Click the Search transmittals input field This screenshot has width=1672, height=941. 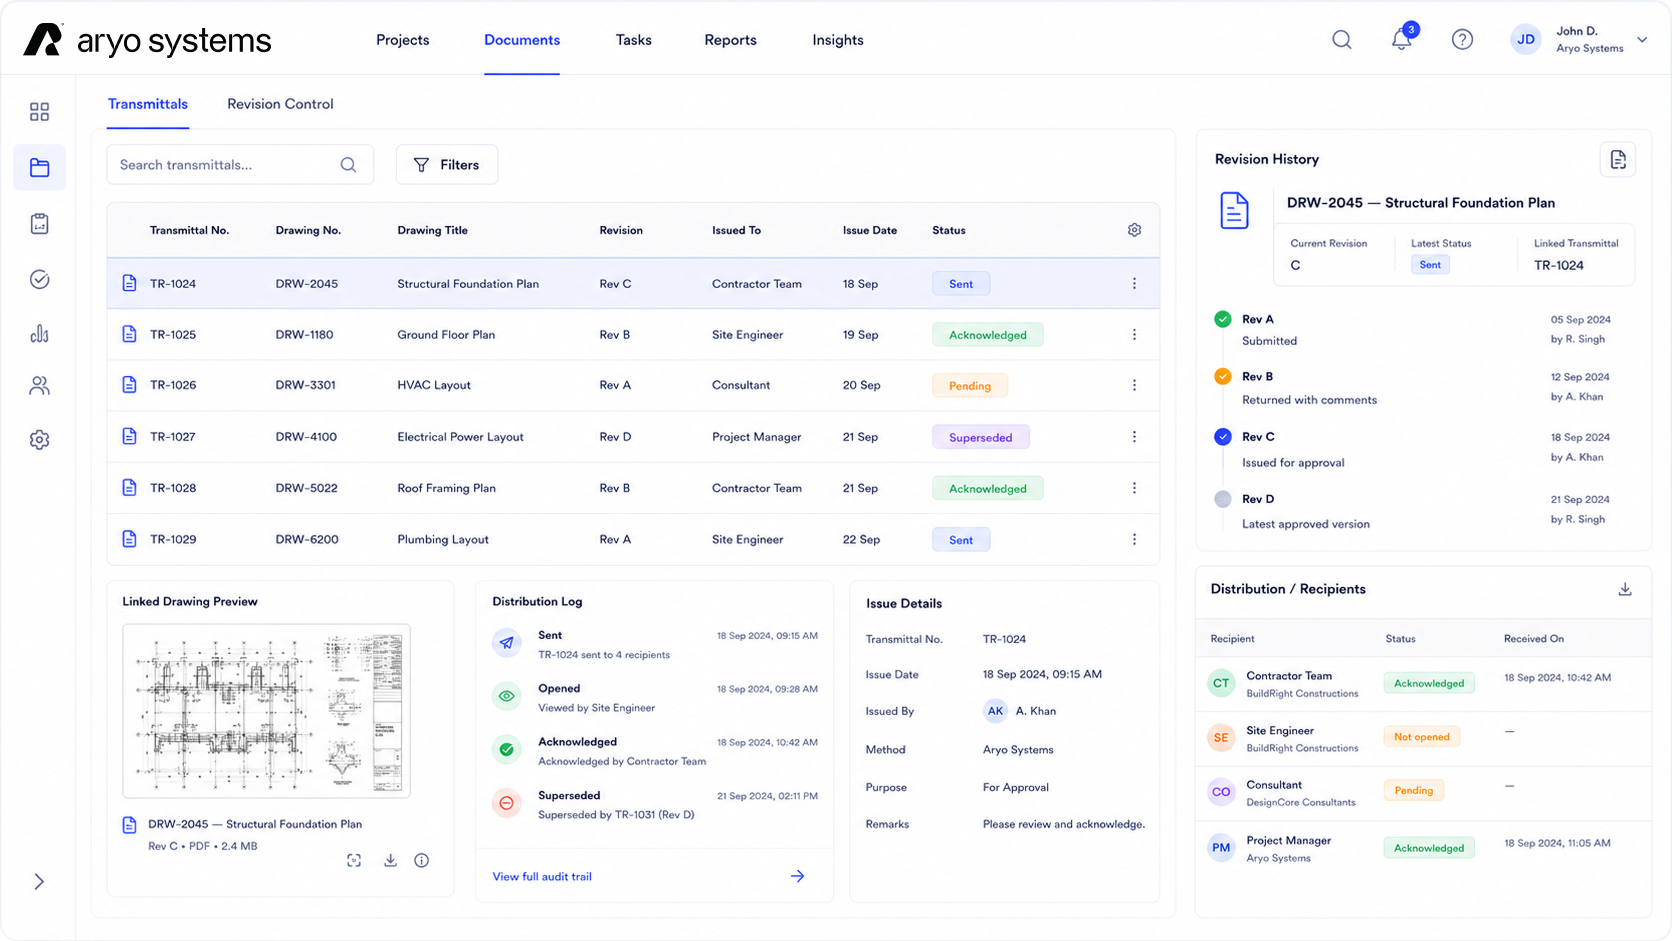(x=240, y=165)
